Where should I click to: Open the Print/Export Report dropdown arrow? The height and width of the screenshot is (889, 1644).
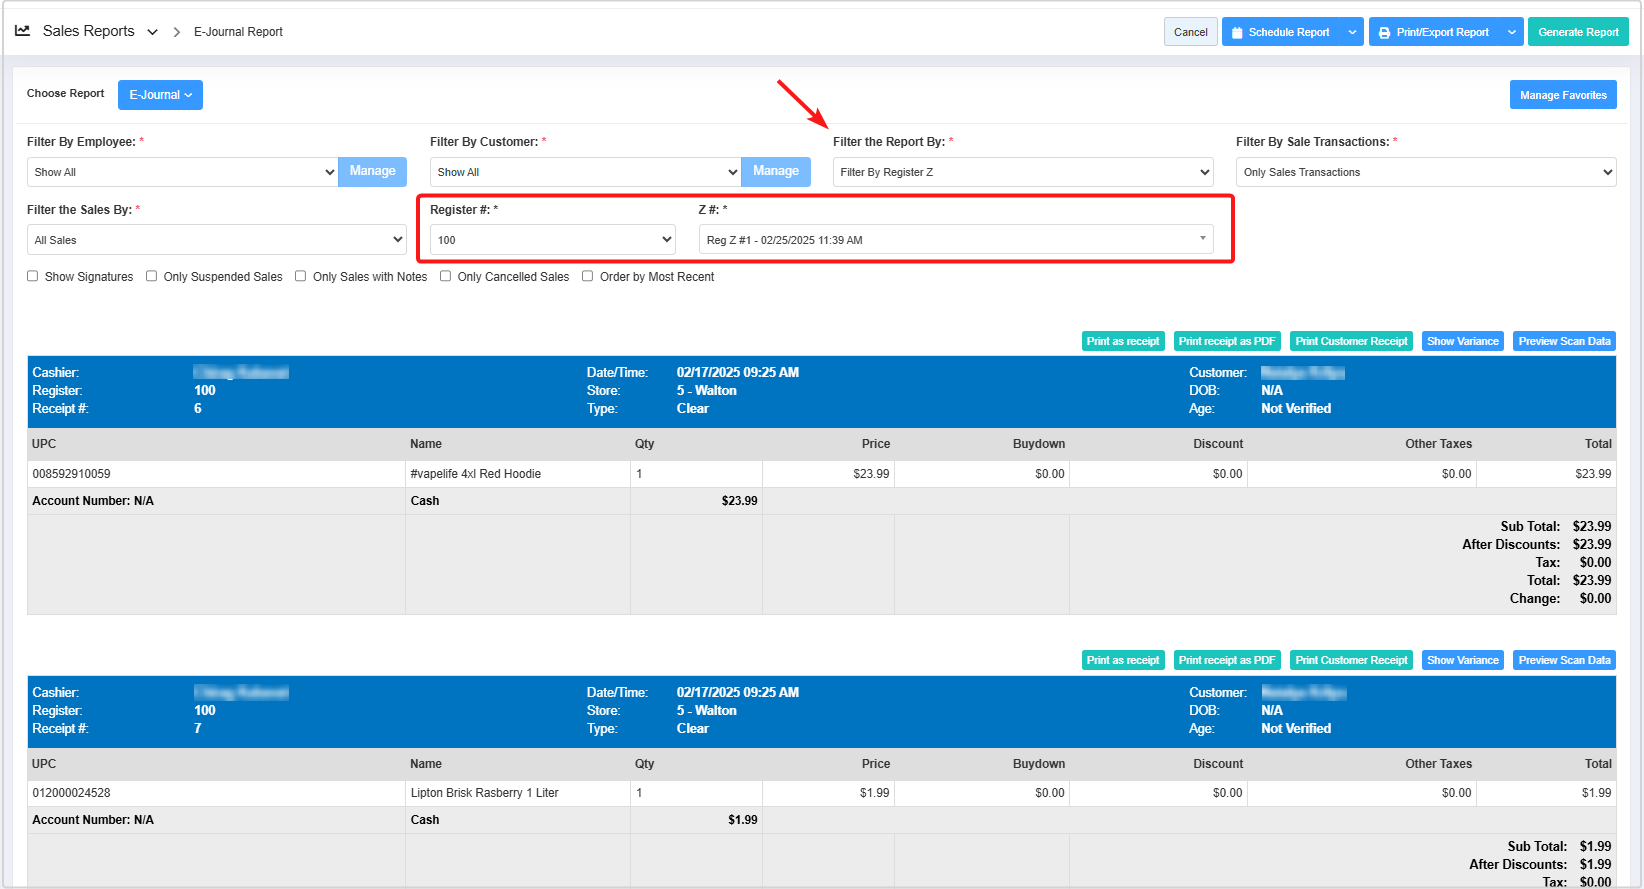1511,32
